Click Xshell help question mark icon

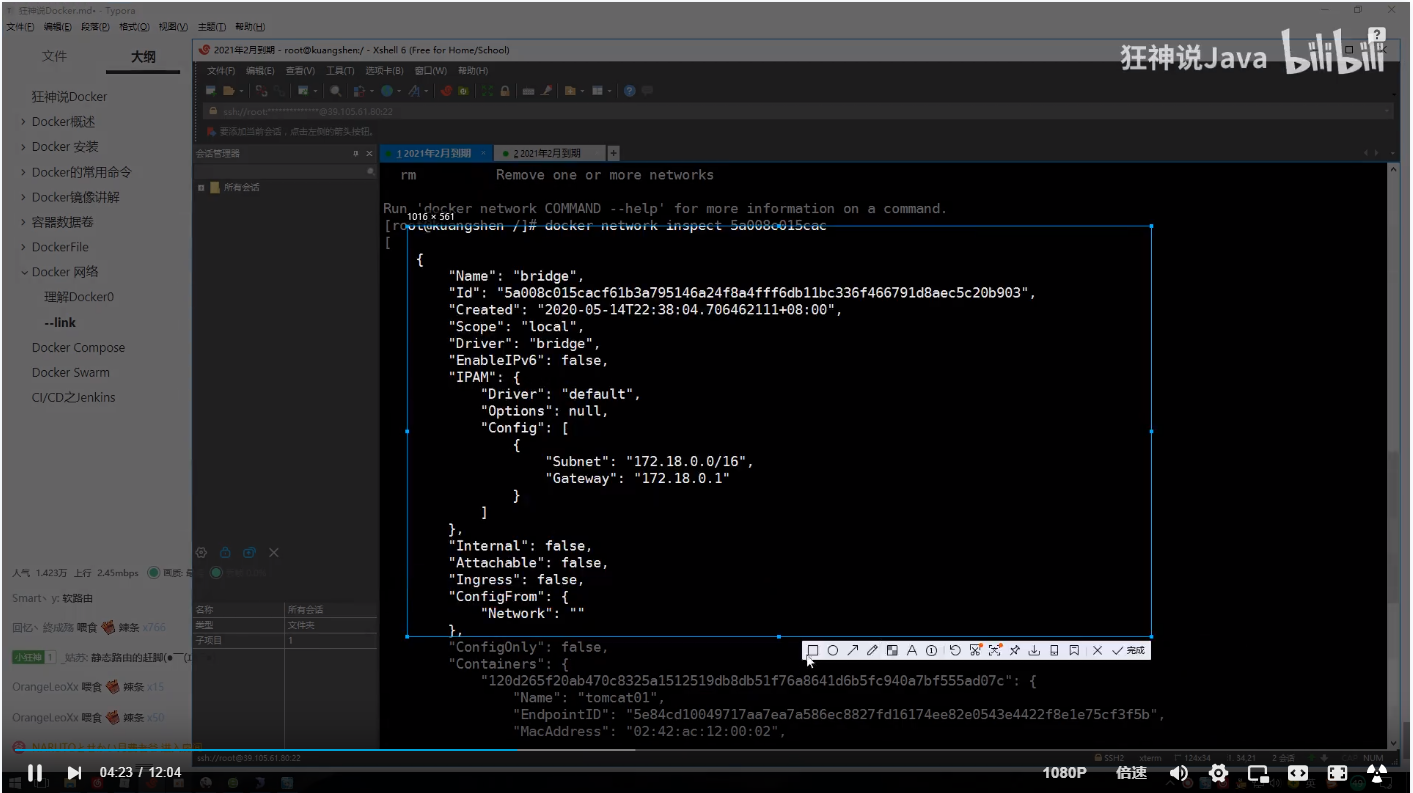[x=630, y=90]
